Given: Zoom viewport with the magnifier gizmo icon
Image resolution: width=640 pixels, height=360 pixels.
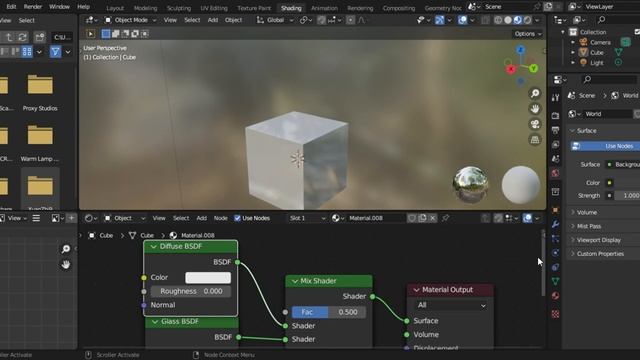Looking at the screenshot, I should [x=535, y=93].
